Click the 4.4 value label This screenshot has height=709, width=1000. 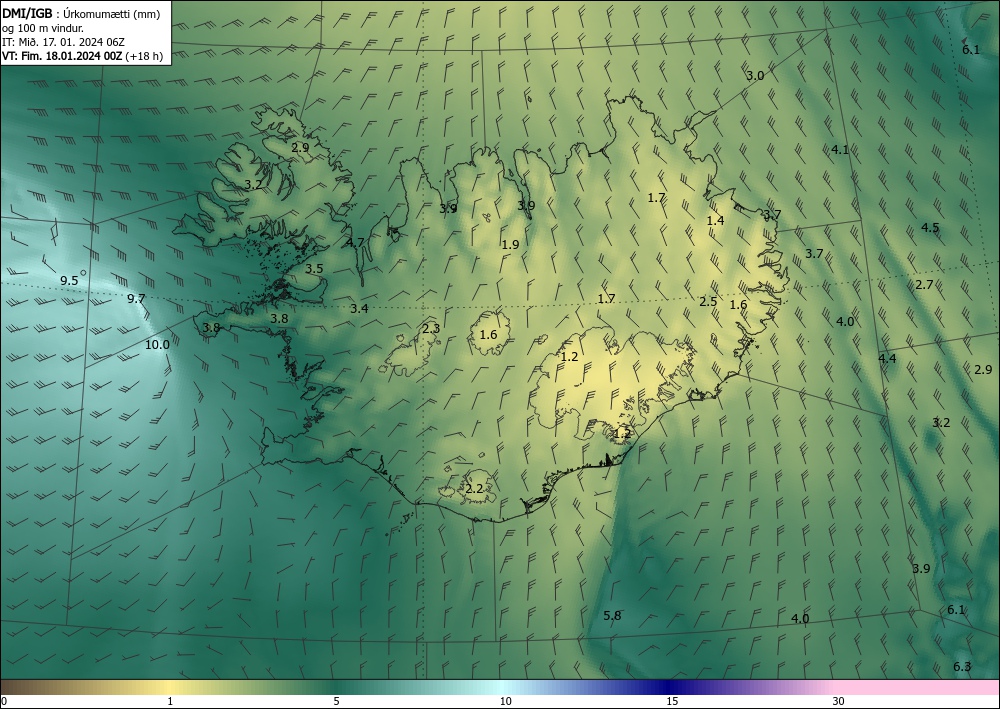click(x=887, y=359)
